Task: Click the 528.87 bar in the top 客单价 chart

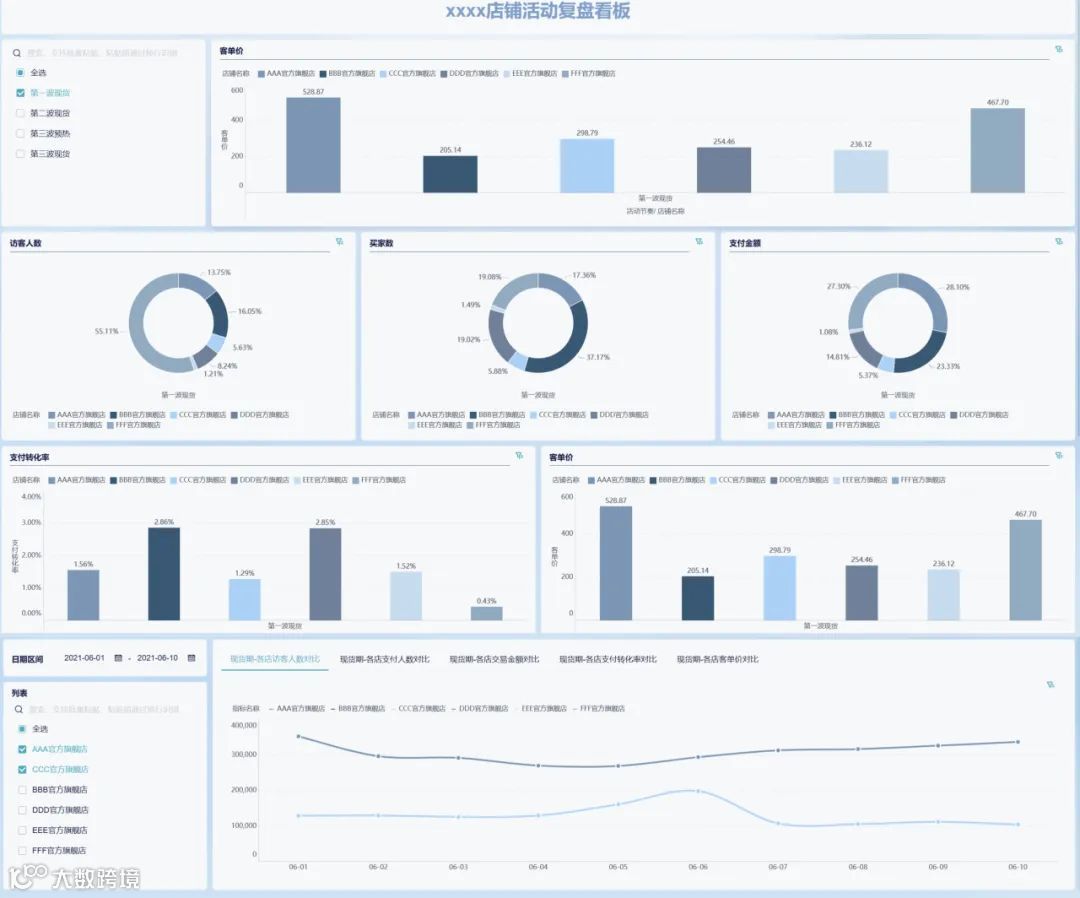Action: click(313, 145)
